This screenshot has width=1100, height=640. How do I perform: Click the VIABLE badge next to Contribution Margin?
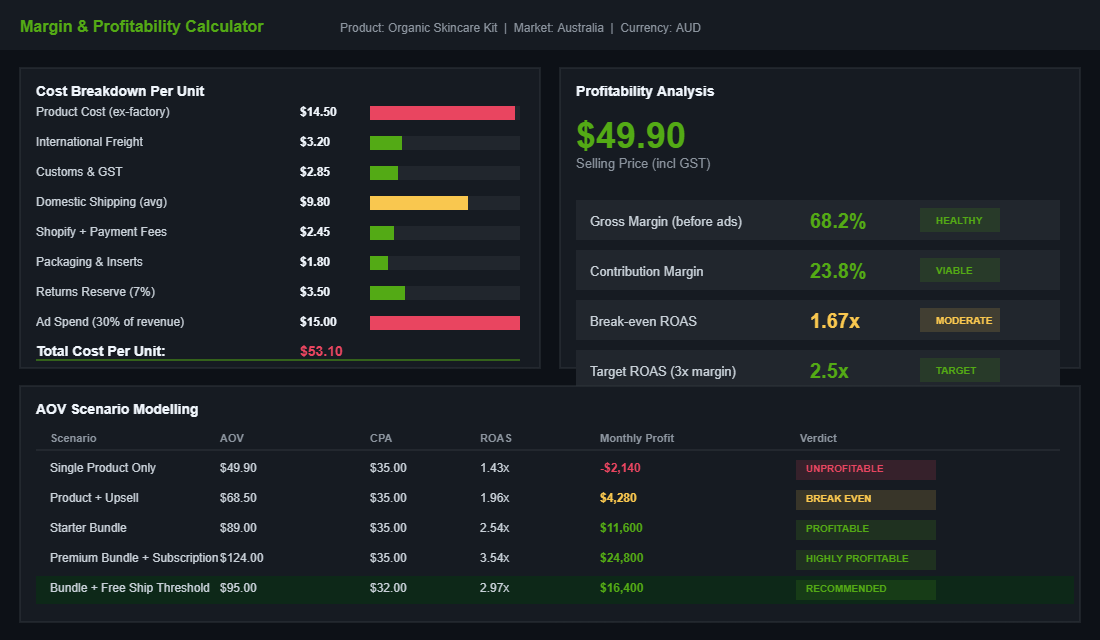click(x=958, y=270)
